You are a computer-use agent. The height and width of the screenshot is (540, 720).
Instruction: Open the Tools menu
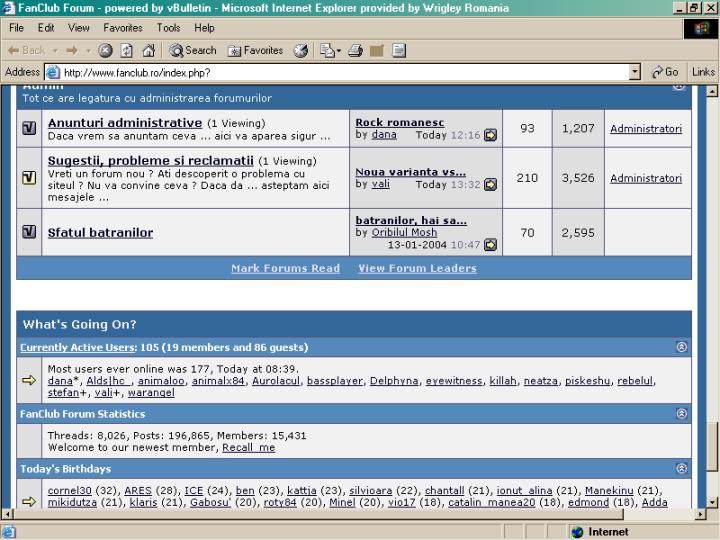169,28
